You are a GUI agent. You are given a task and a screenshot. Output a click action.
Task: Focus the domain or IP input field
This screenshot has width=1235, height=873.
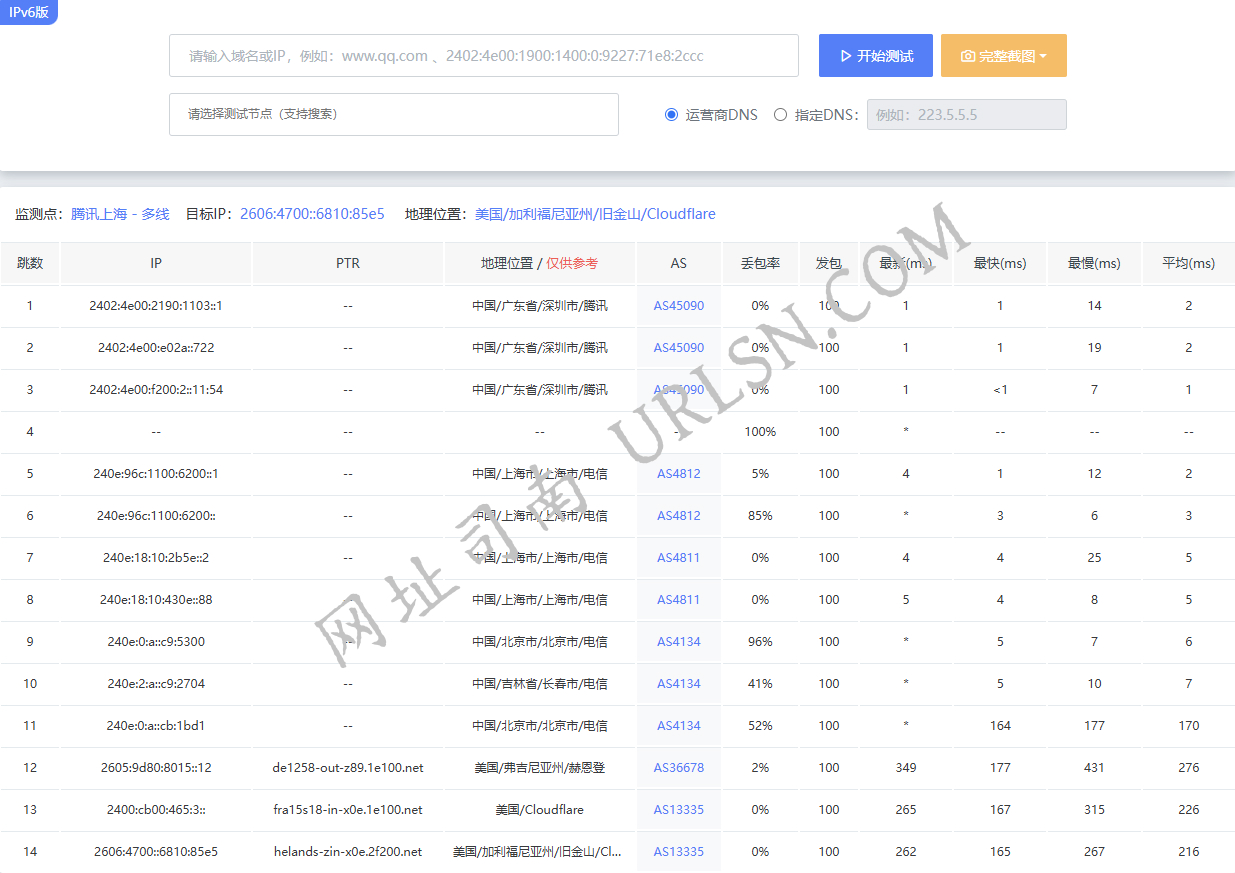pyautogui.click(x=484, y=56)
